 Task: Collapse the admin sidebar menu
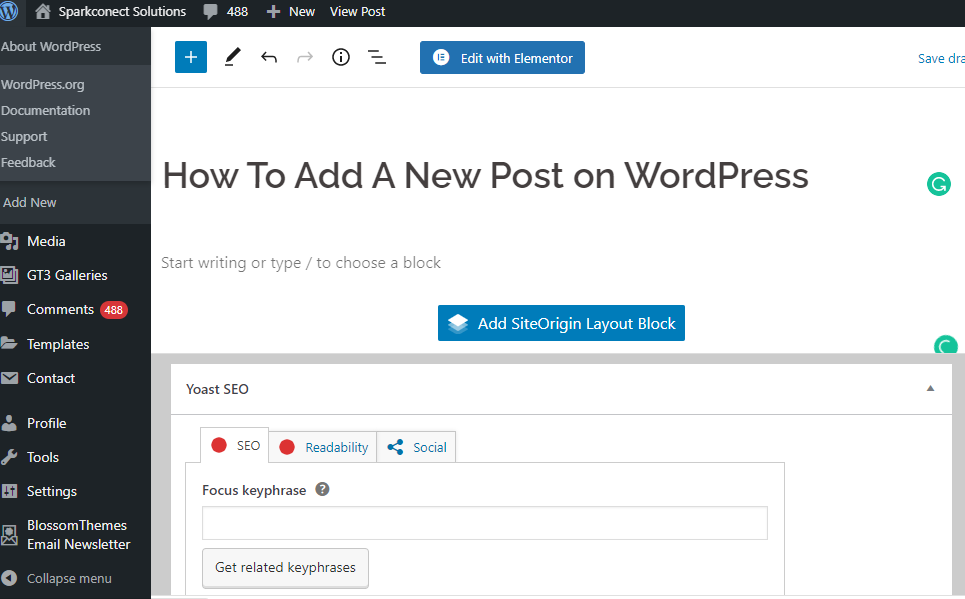click(x=69, y=579)
